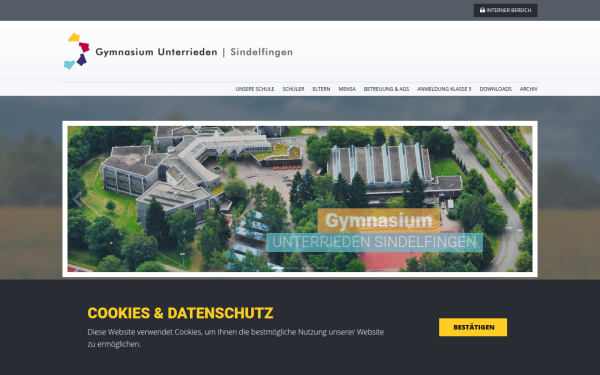Open the Downloads menu item

coord(496,89)
